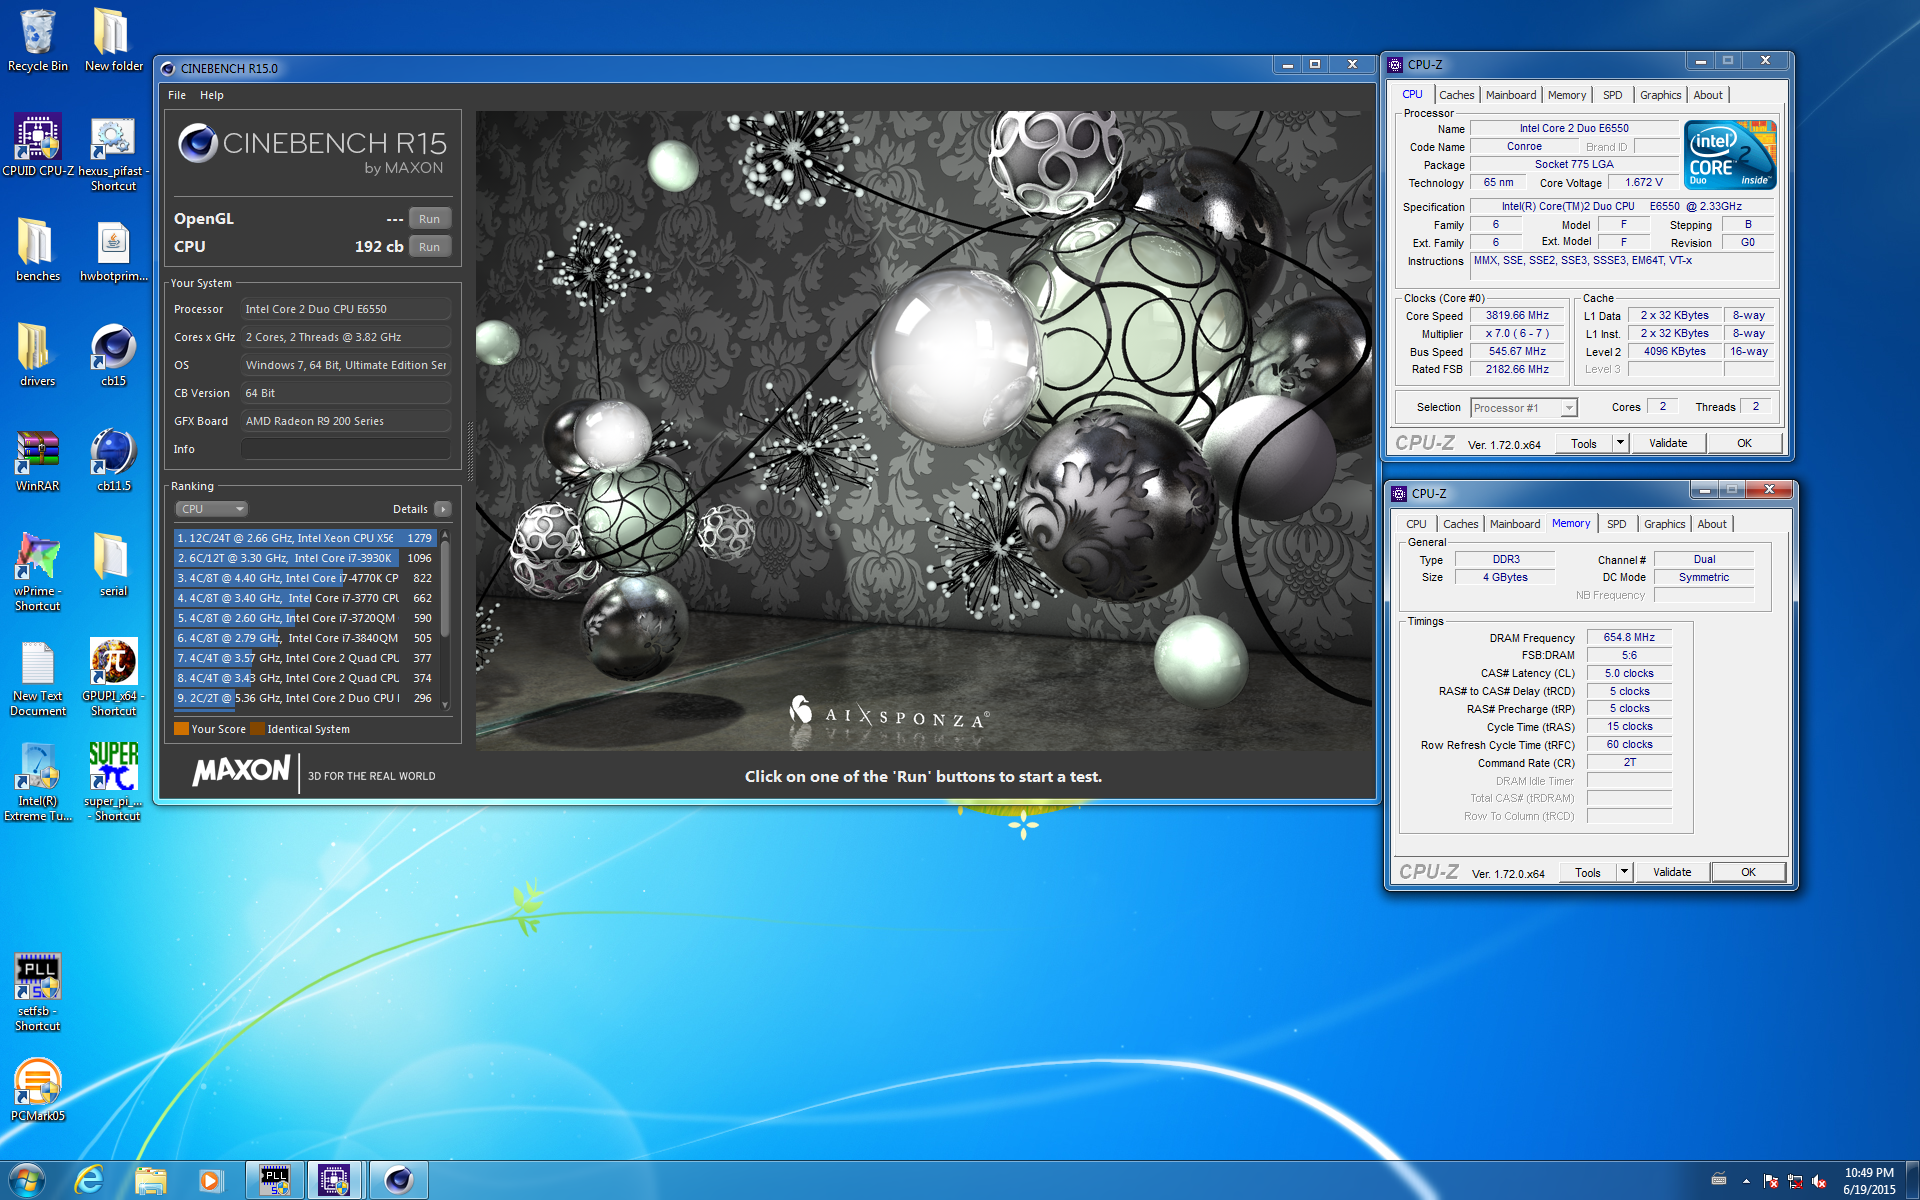Open Caches tab in top CPU-Z window
1920x1200 pixels.
click(1456, 95)
